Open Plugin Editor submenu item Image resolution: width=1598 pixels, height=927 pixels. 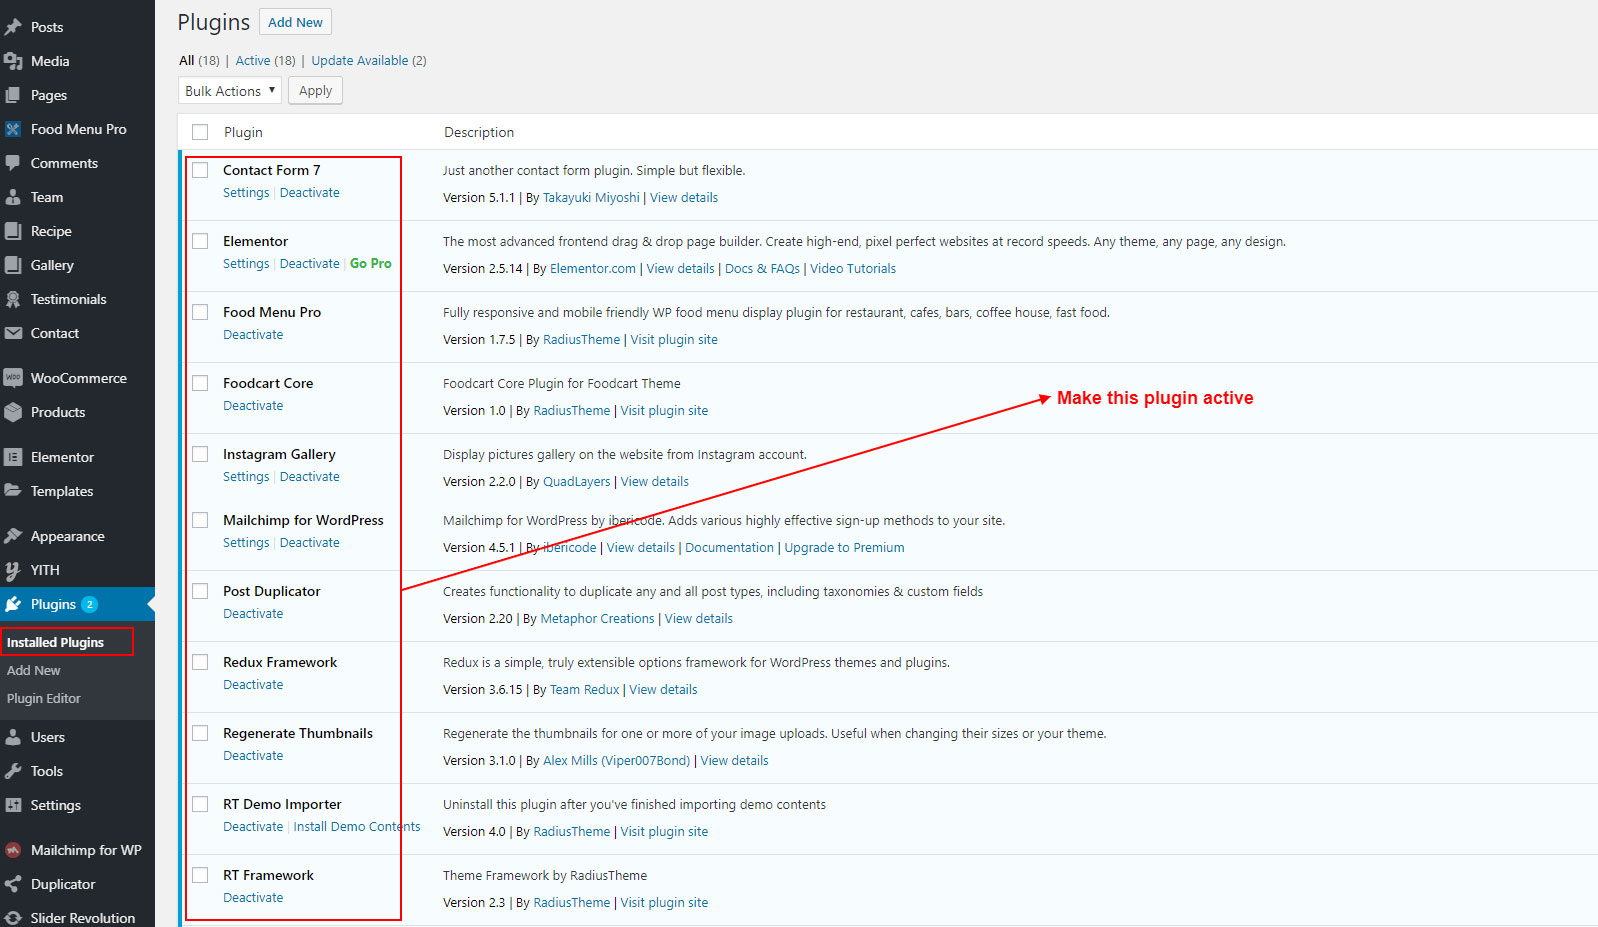(44, 698)
